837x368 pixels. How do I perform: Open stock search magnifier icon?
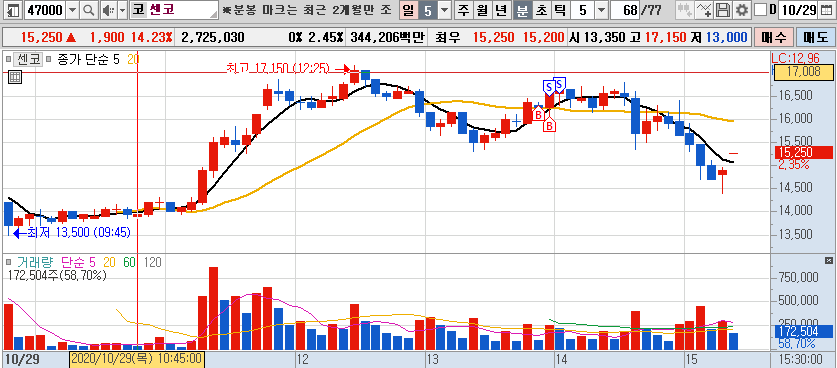tap(89, 10)
